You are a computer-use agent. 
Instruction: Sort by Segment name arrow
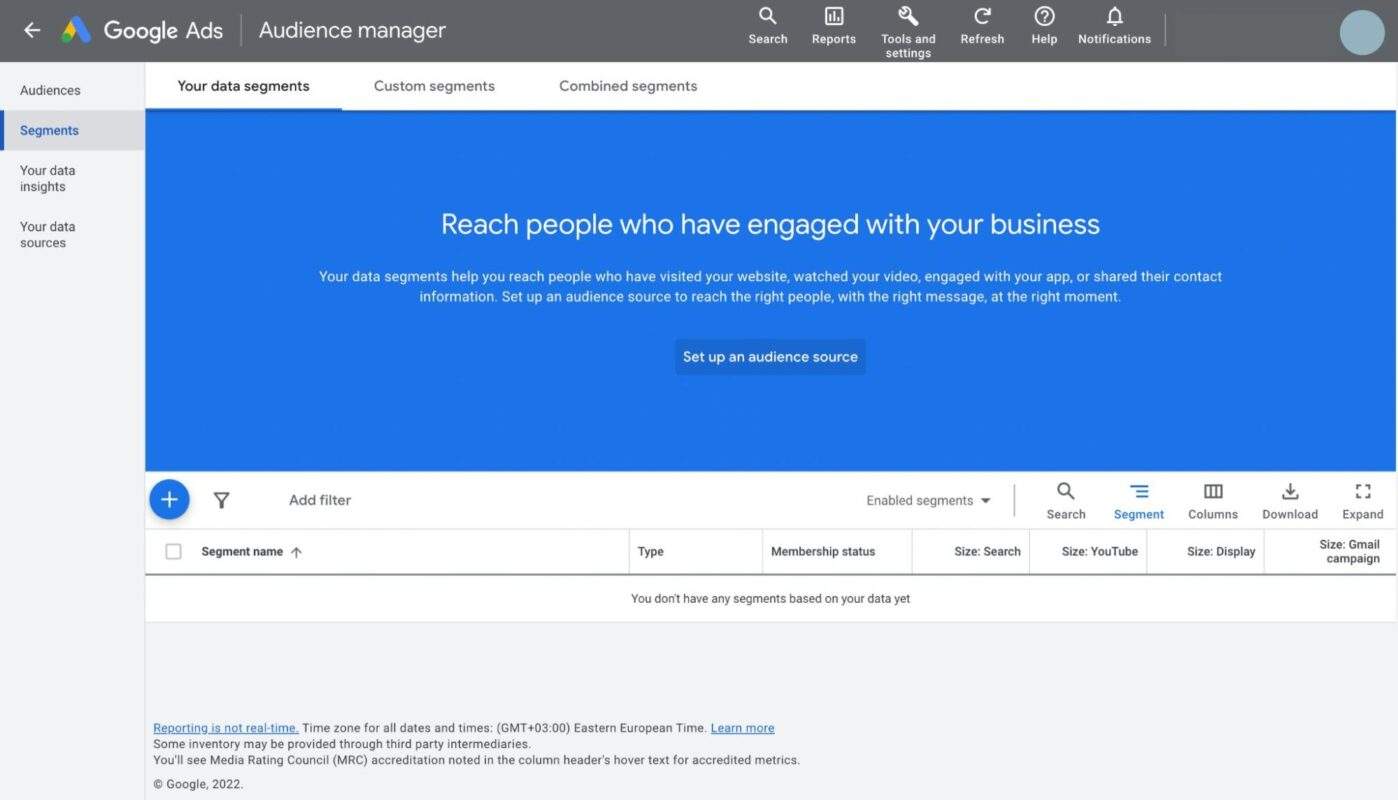[x=296, y=552]
